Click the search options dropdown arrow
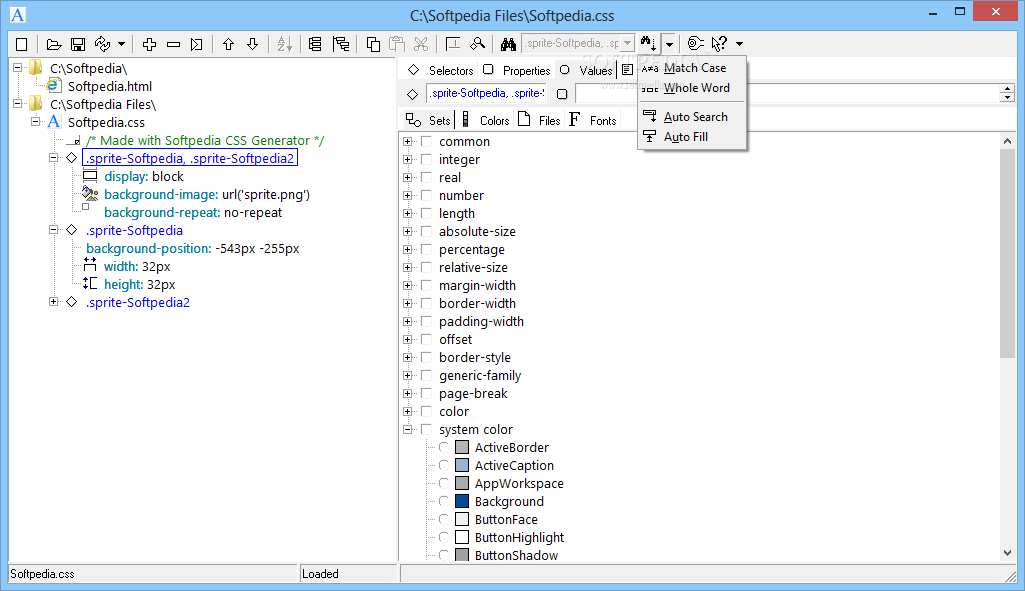This screenshot has width=1025, height=591. click(x=669, y=44)
